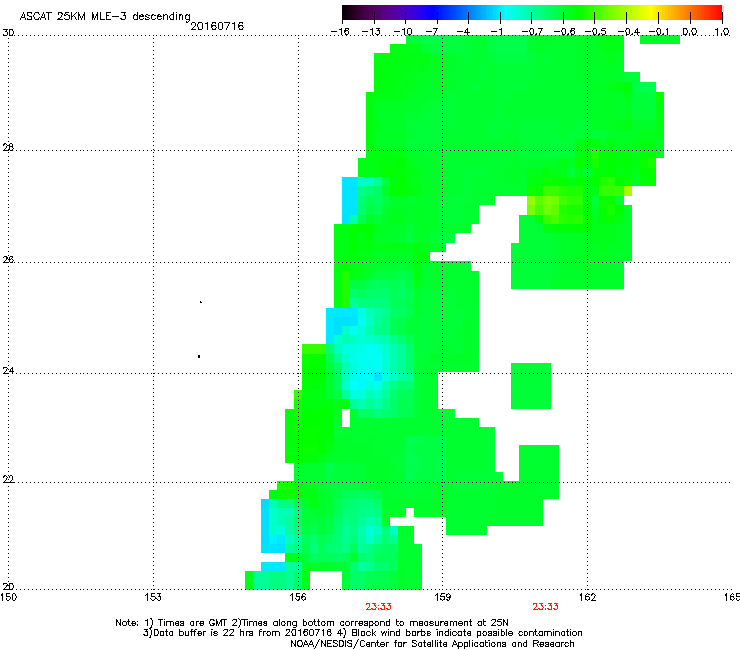Click the cyan strip near 27N 157E
Image resolution: width=740 pixels, height=650 pixels.
click(350, 201)
